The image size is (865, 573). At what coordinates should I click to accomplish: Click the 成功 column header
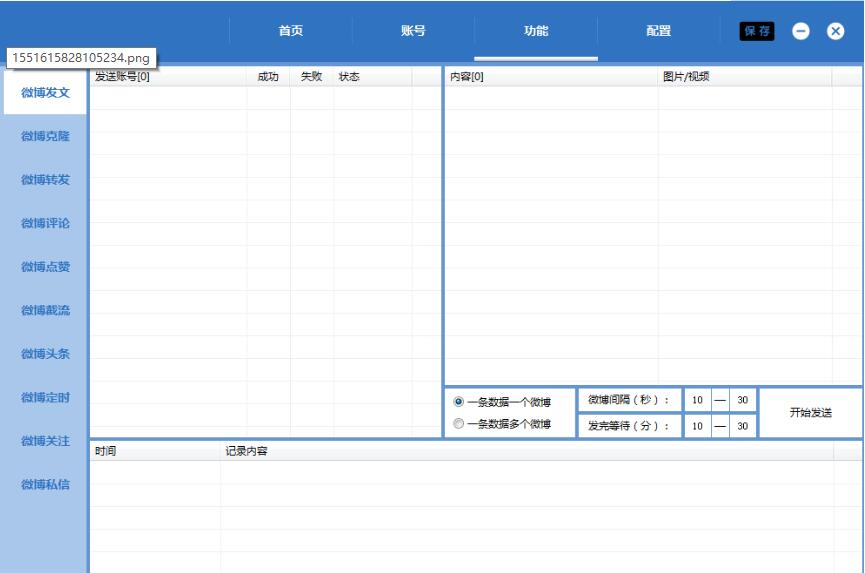(268, 77)
